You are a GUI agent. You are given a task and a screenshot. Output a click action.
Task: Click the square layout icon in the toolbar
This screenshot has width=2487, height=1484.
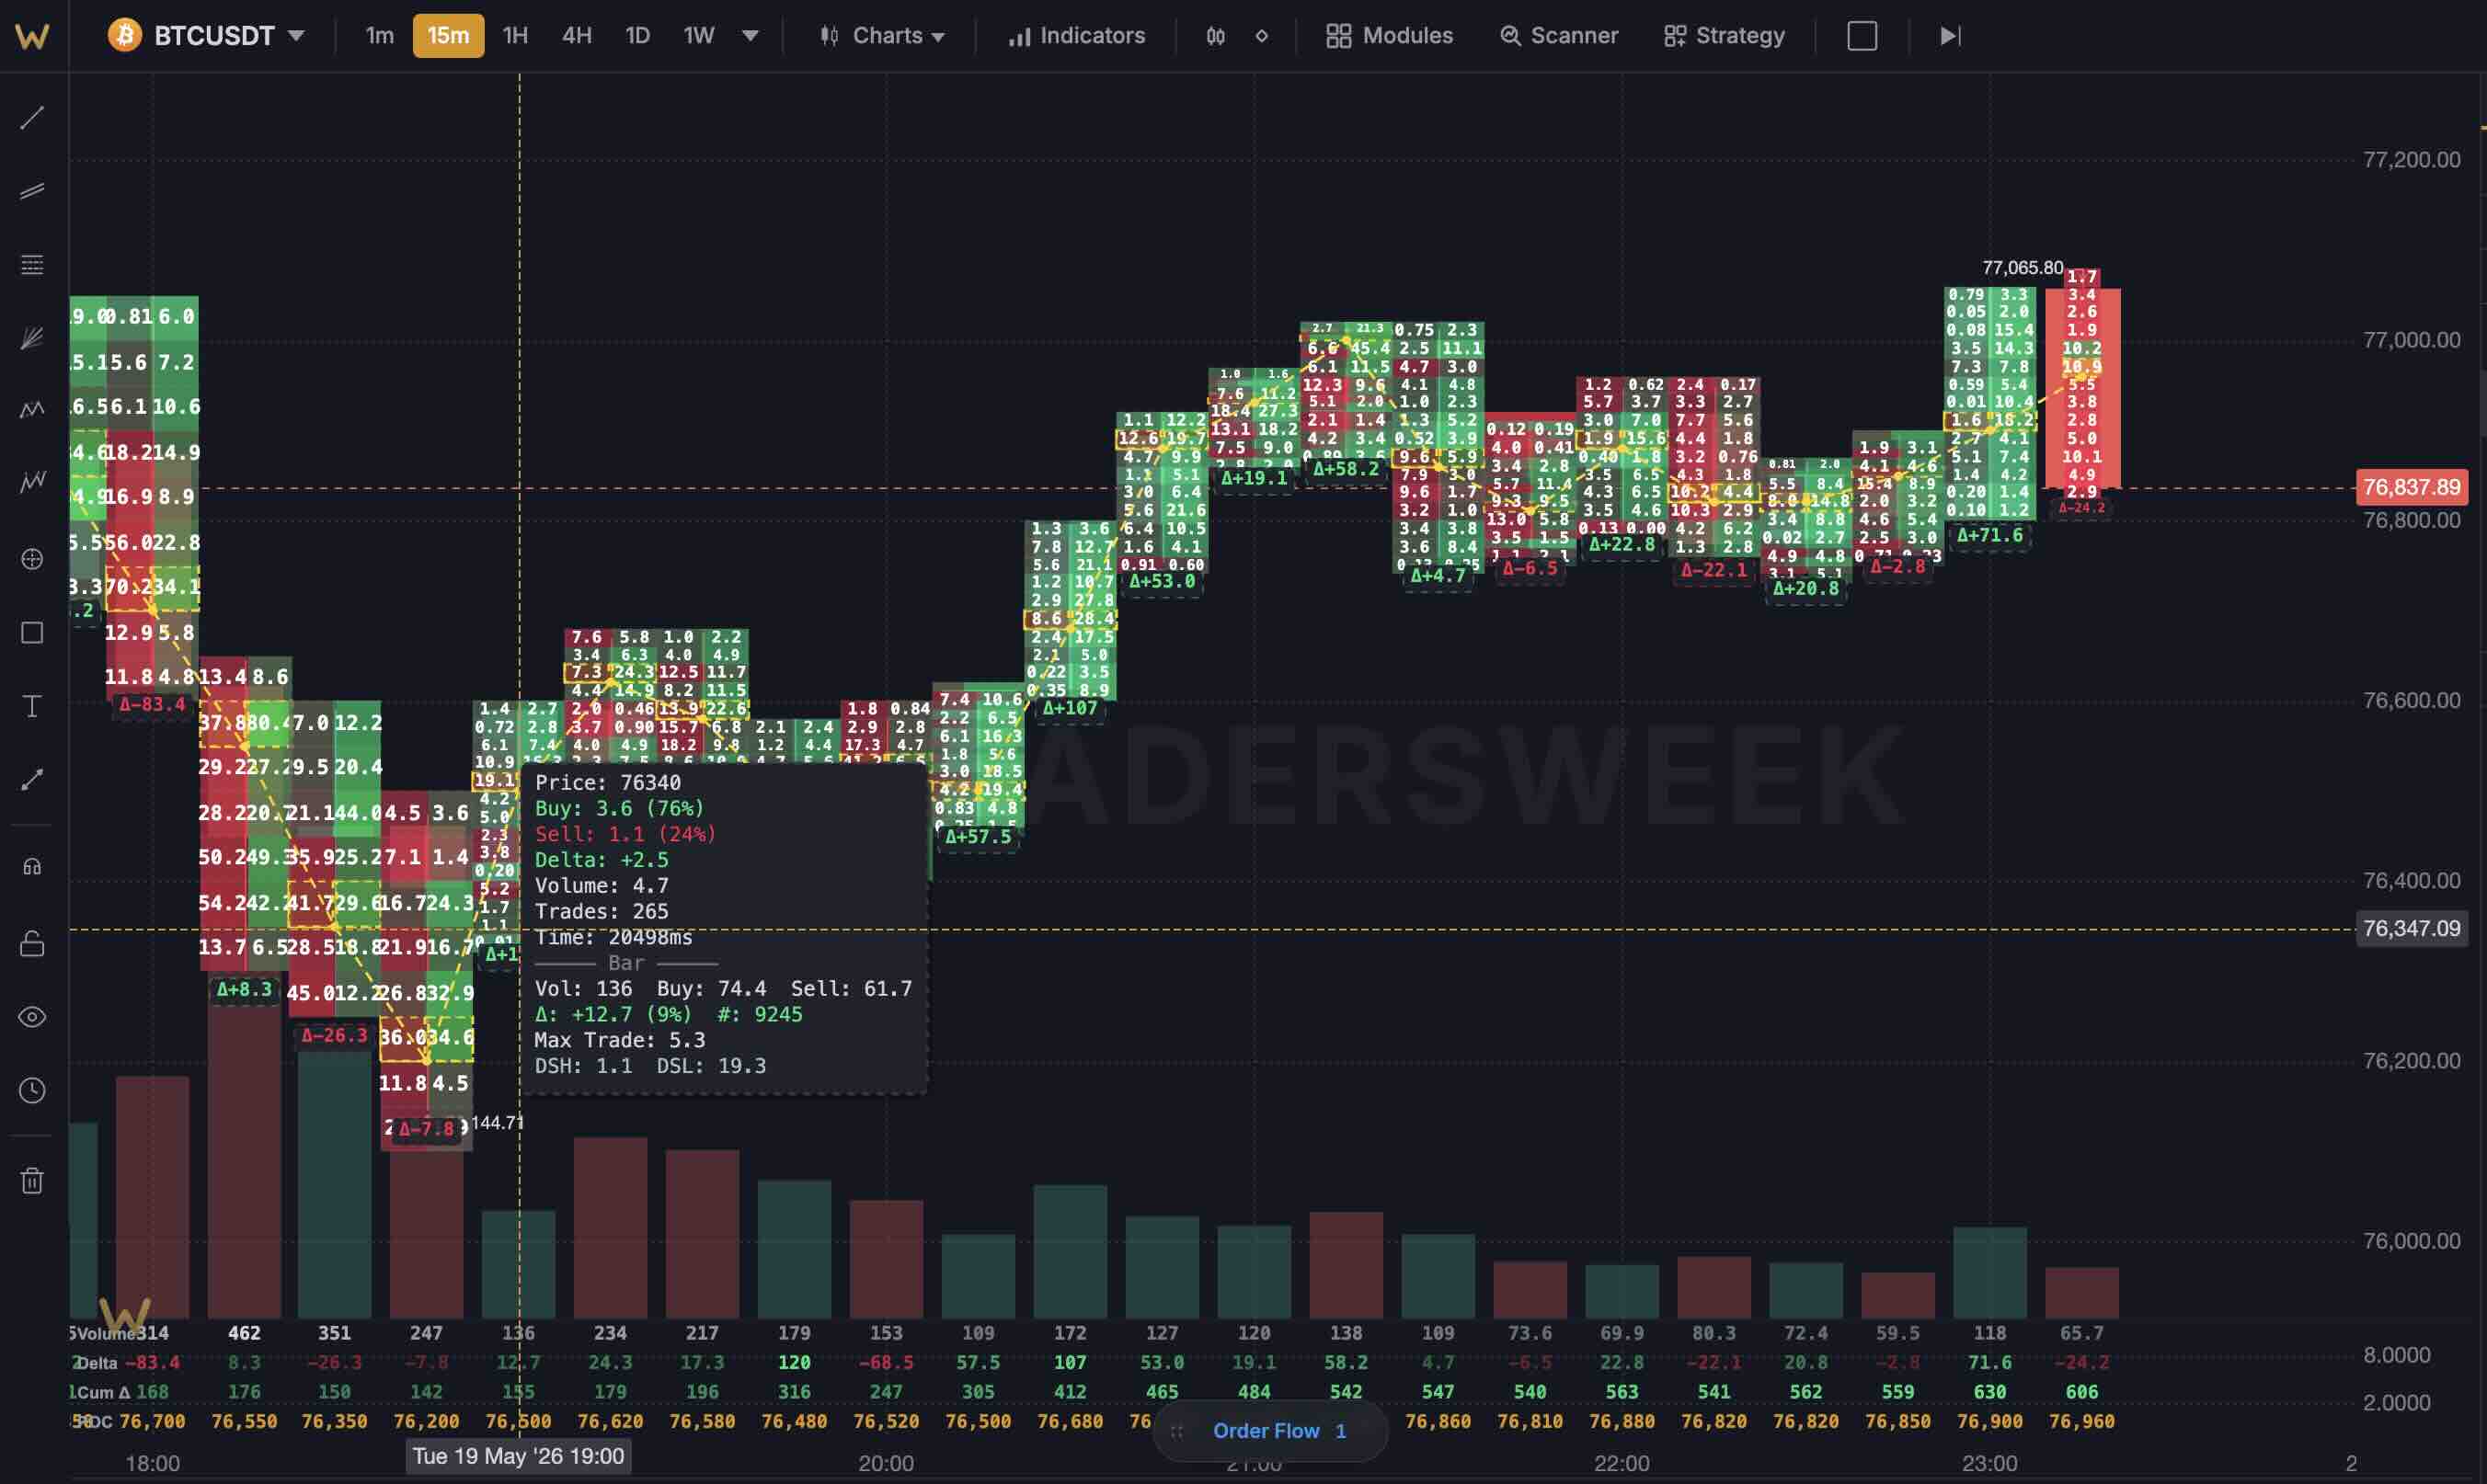(x=1862, y=36)
